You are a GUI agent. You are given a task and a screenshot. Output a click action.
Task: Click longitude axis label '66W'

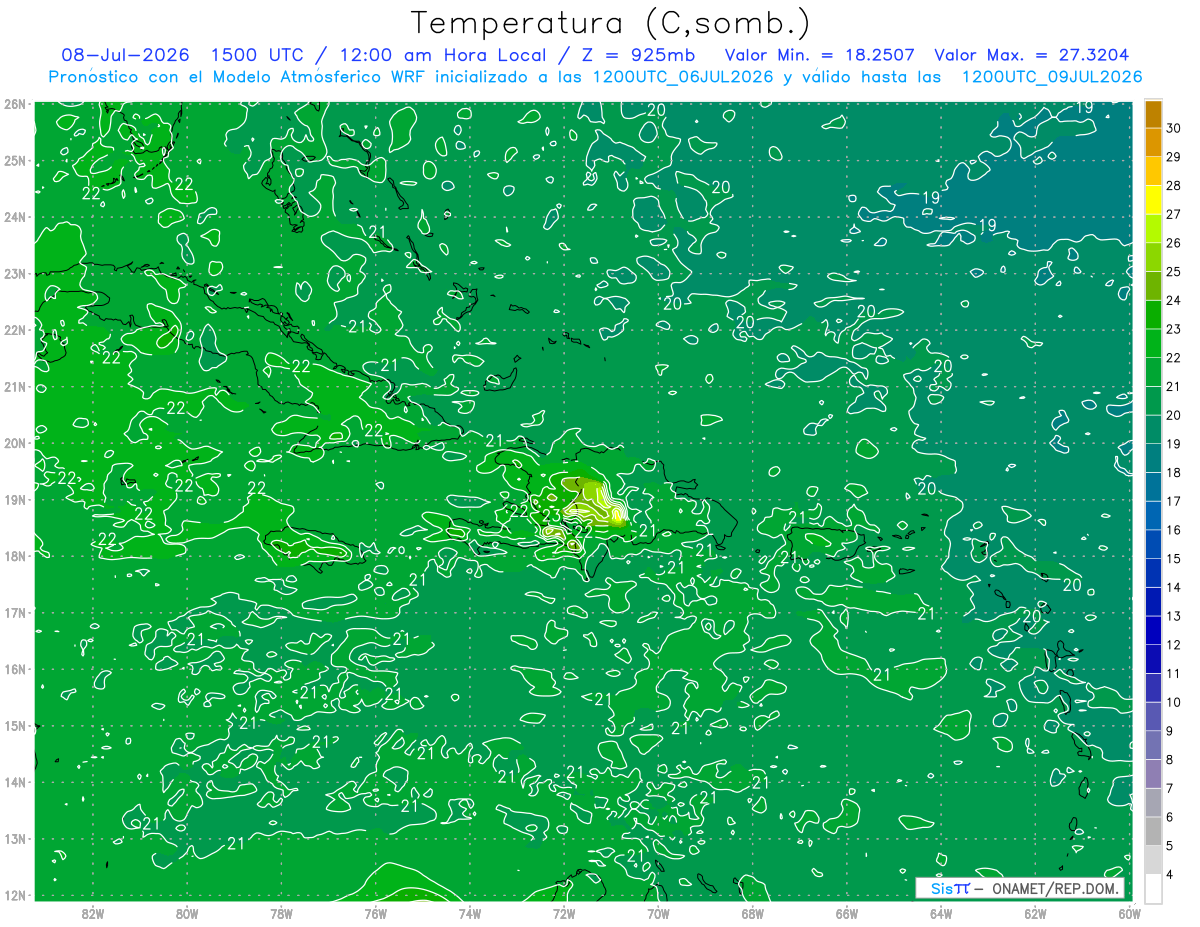tap(846, 913)
